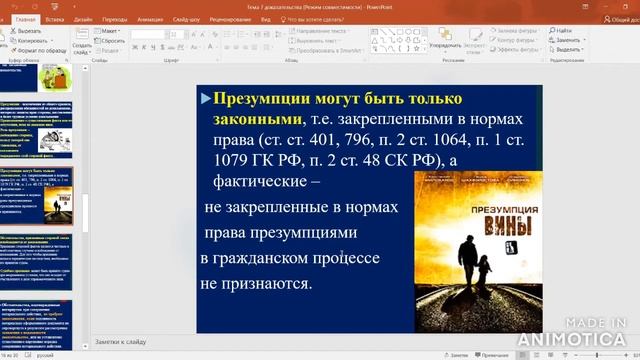The height and width of the screenshot is (360, 640).
Task: Open the Animations (Анимация) tab
Action: coord(150,19)
